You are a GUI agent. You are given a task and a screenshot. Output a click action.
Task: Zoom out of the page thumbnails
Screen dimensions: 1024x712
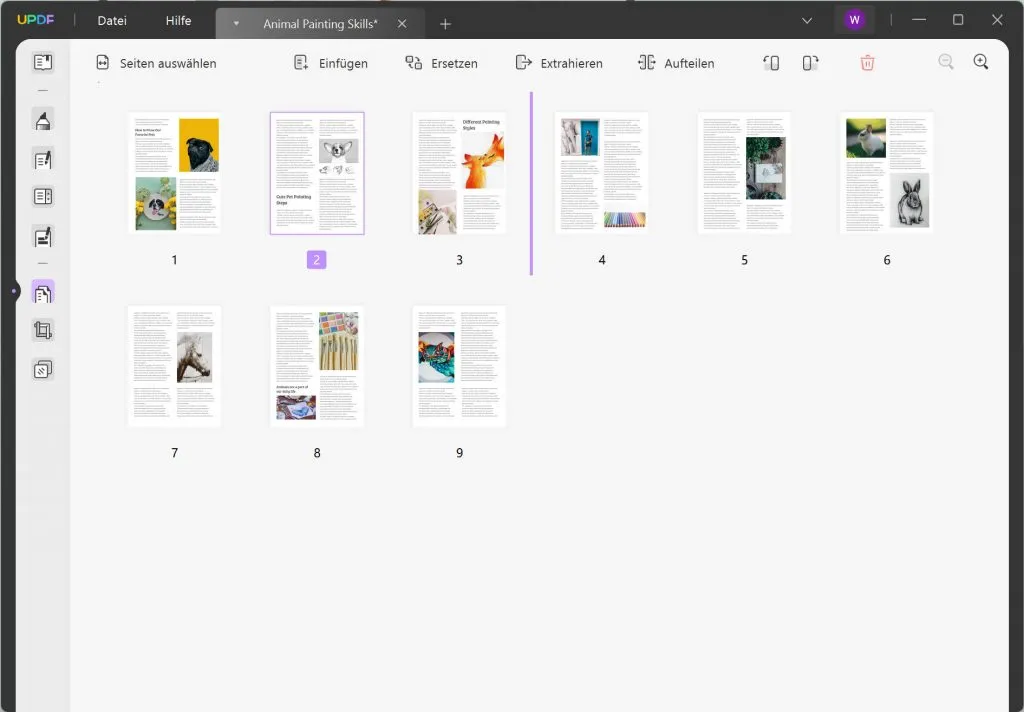[946, 62]
